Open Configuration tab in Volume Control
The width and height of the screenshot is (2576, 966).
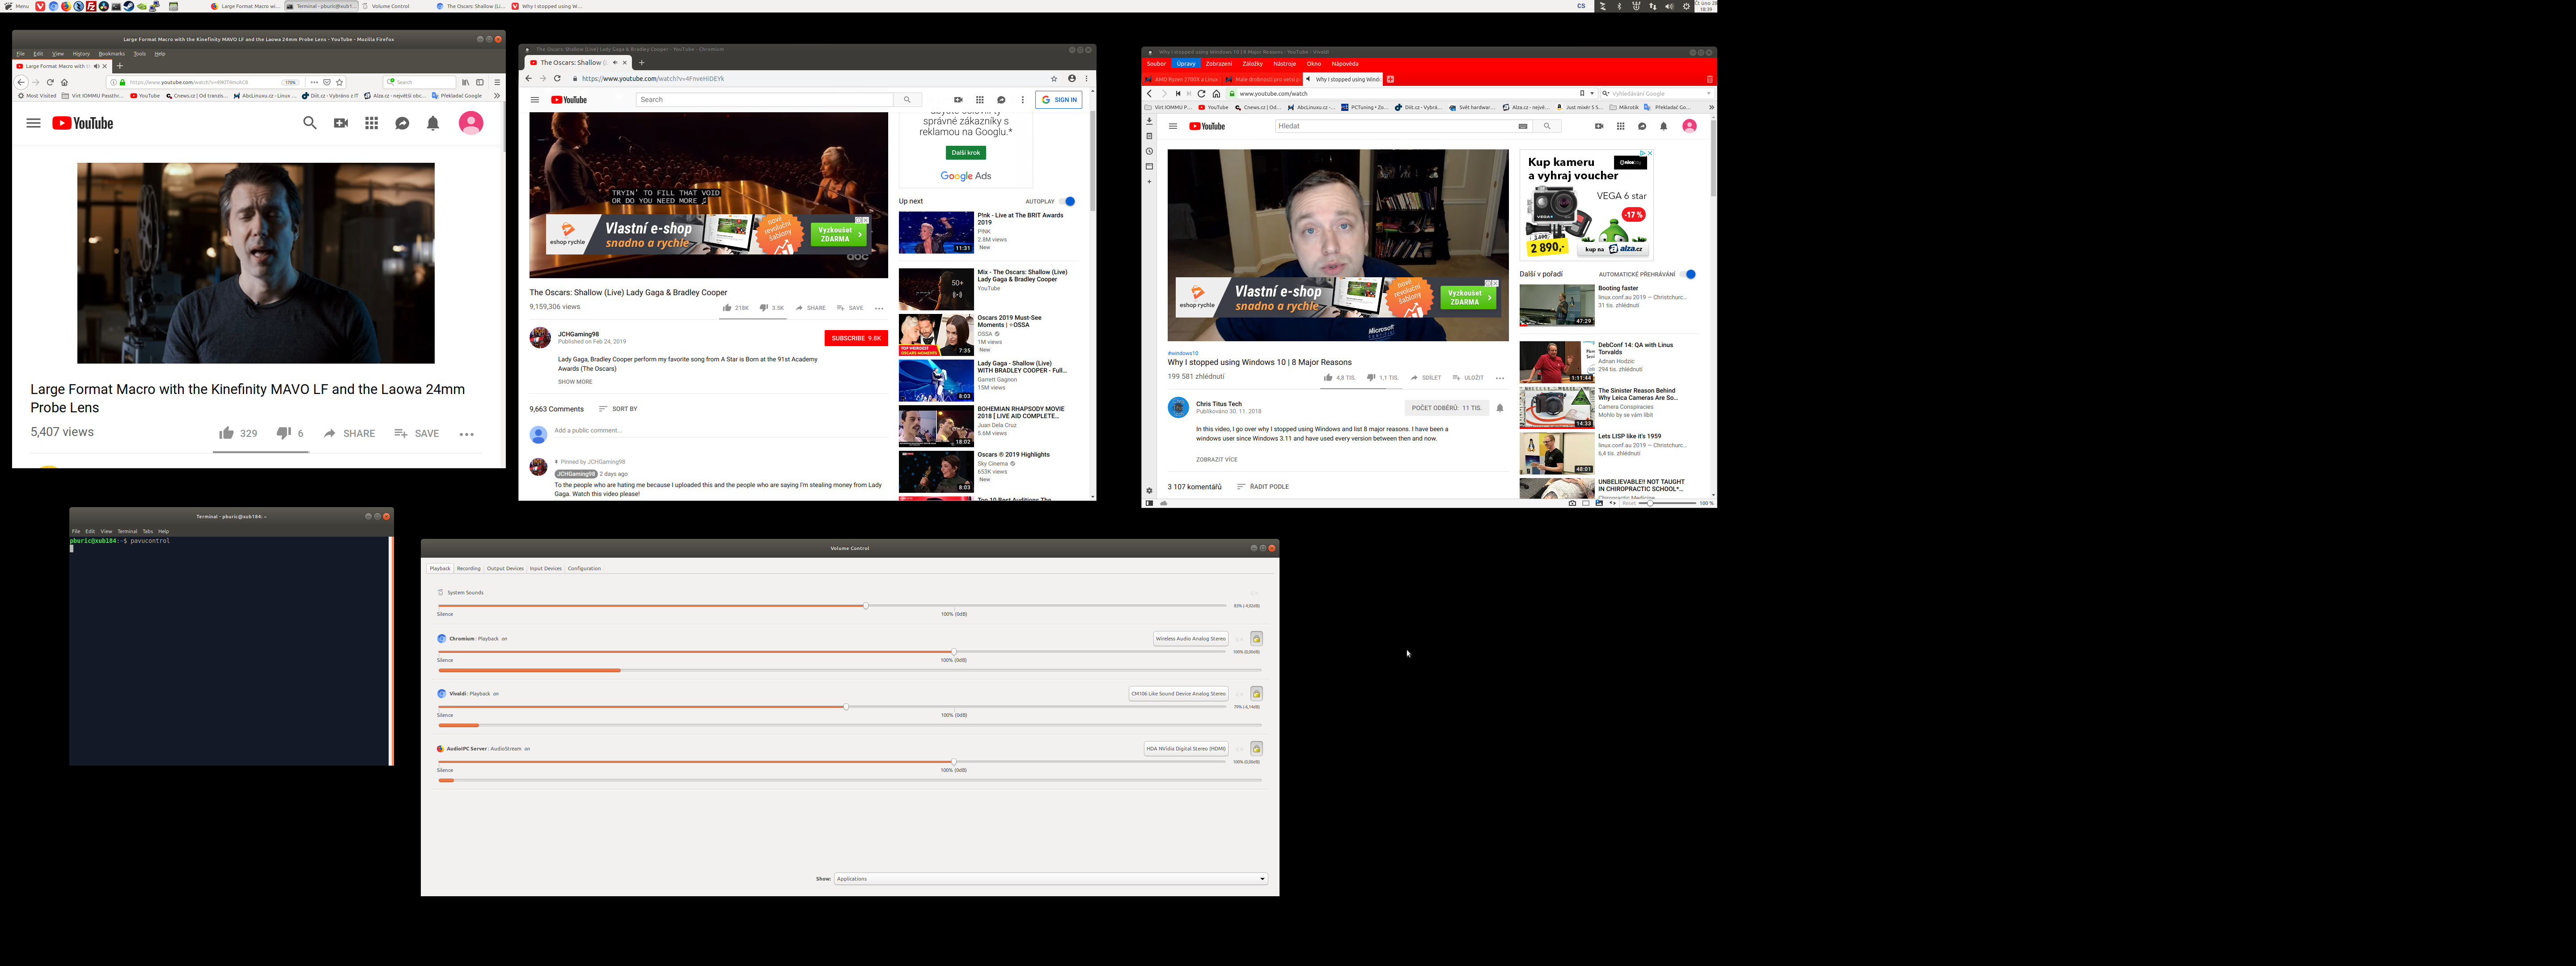(x=584, y=568)
